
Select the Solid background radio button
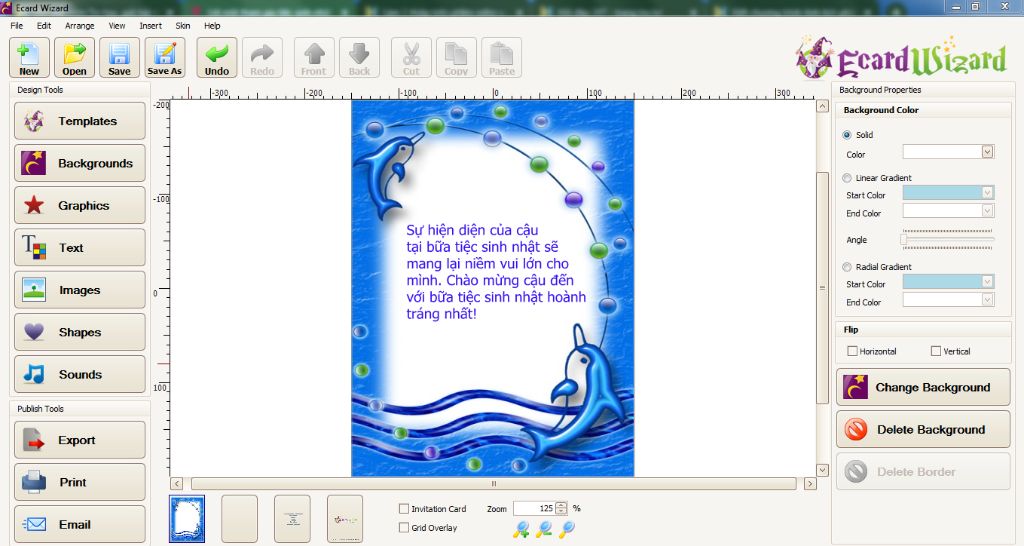click(847, 135)
